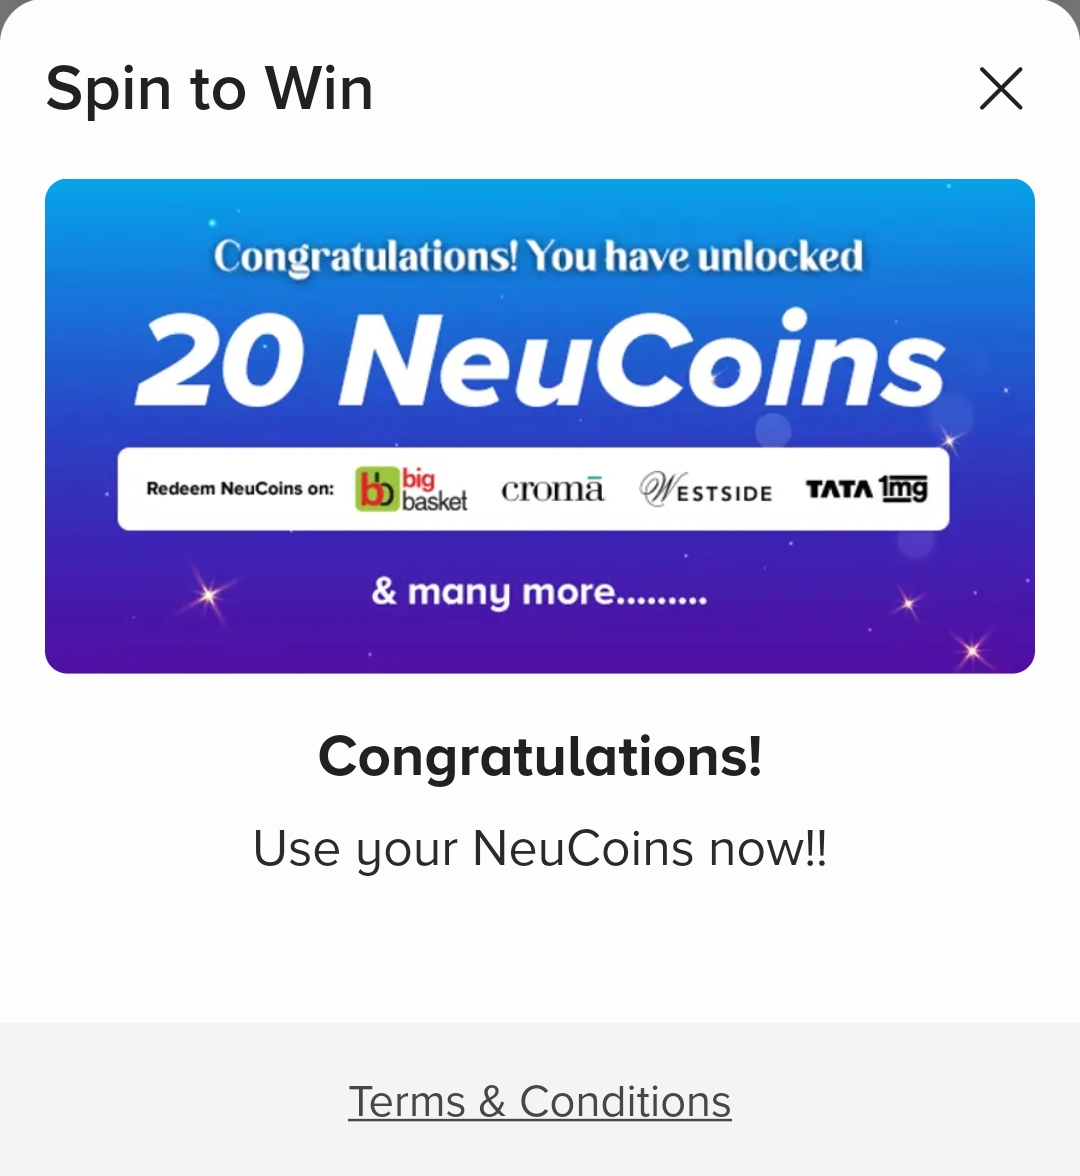
Task: Tap sparkle at the logo strip's top-right corner
Action: 949,440
